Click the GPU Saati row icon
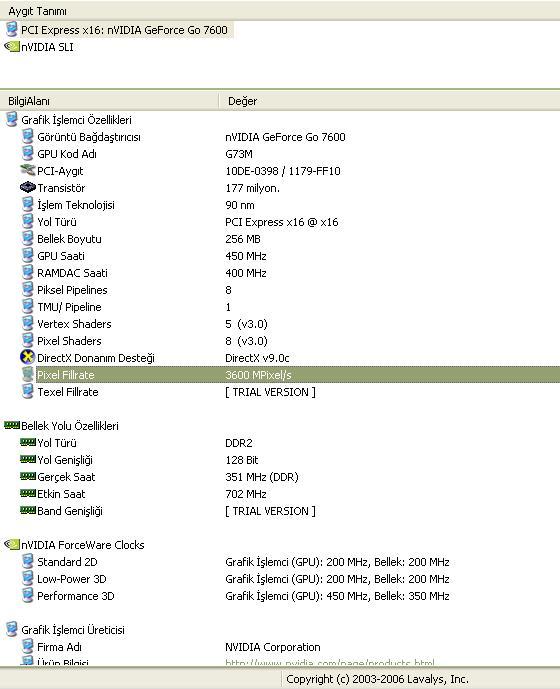This screenshot has width=560, height=689. click(27, 255)
